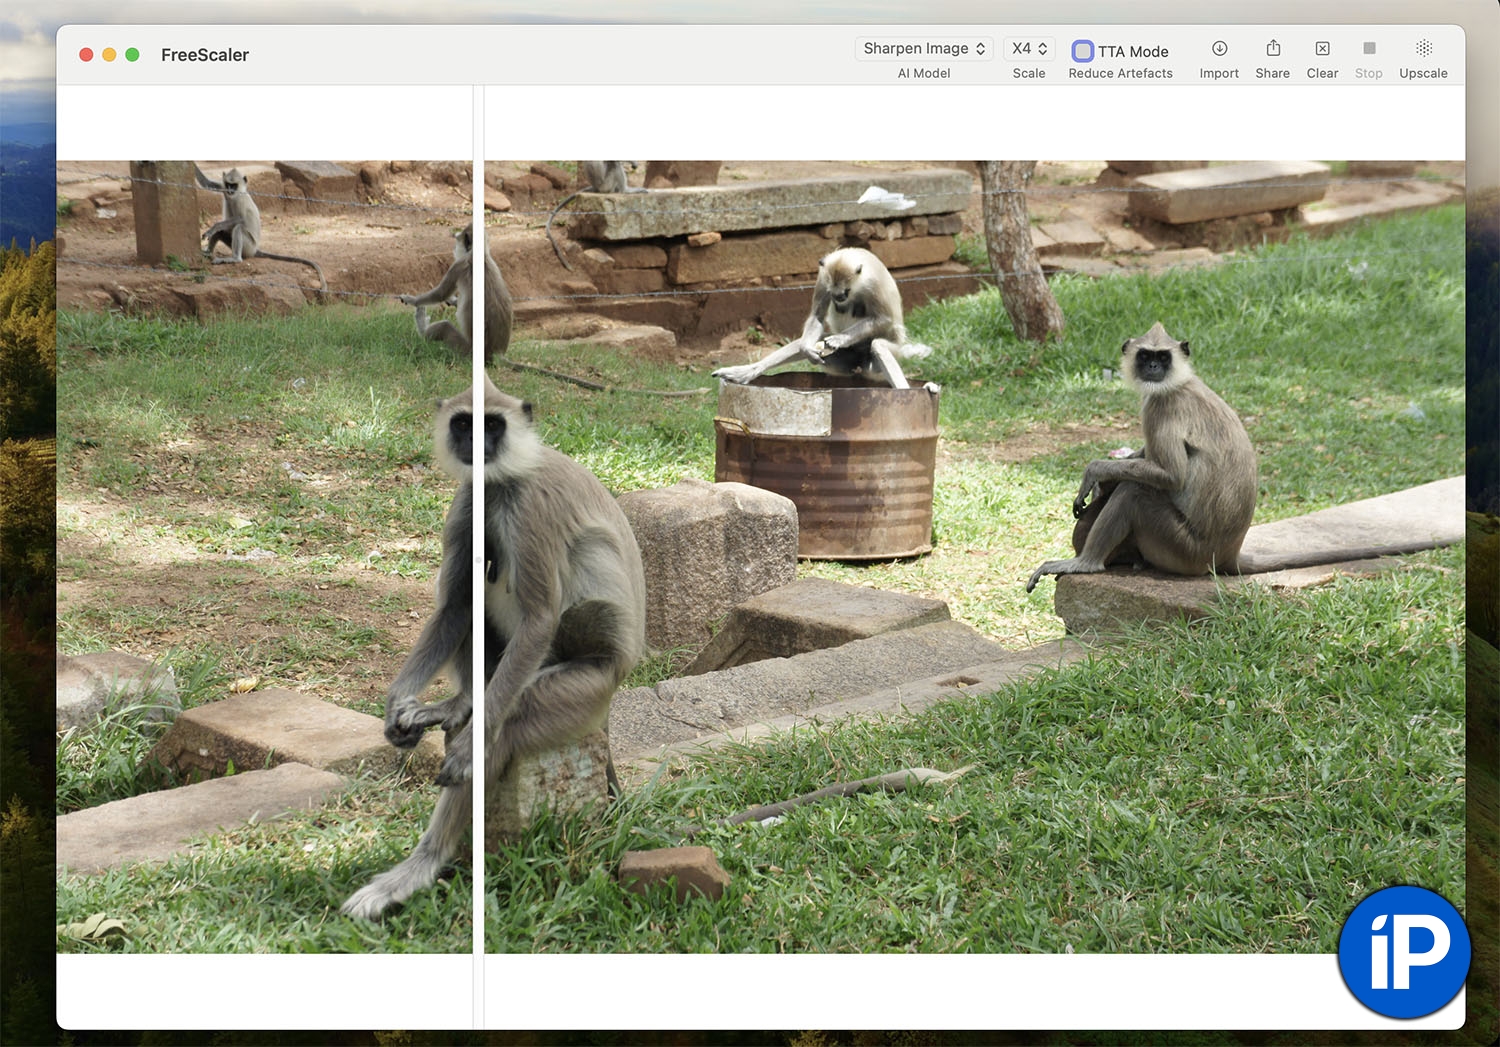
Task: Click the "AI Model" label under the dropdown
Action: coord(924,74)
